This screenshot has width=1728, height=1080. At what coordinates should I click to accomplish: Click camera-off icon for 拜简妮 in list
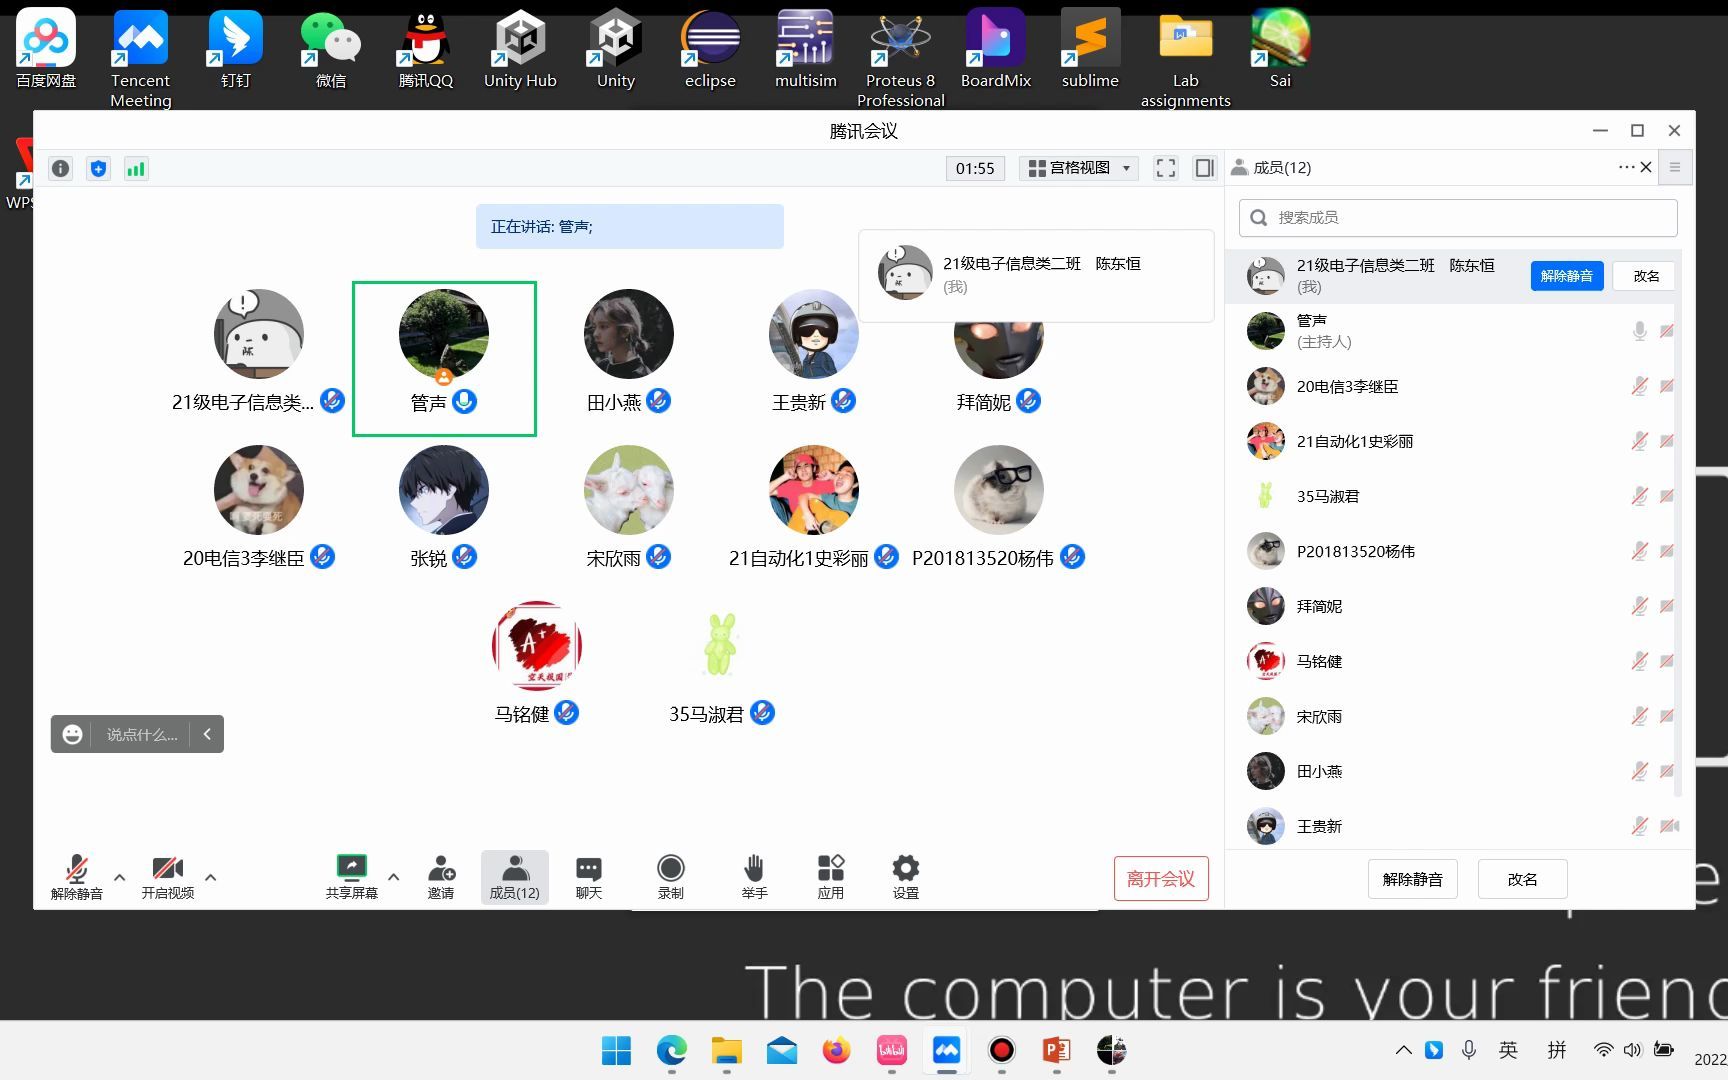[x=1667, y=606]
